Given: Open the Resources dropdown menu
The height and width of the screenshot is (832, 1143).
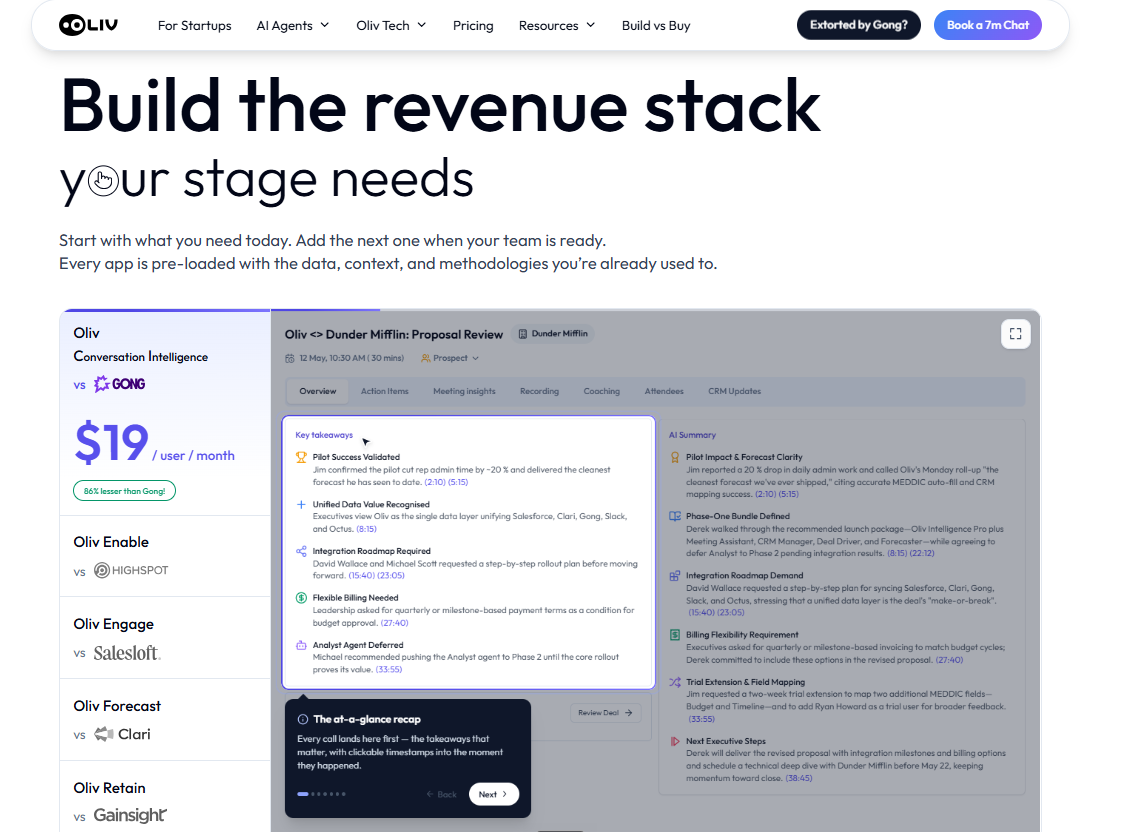Looking at the screenshot, I should [557, 26].
